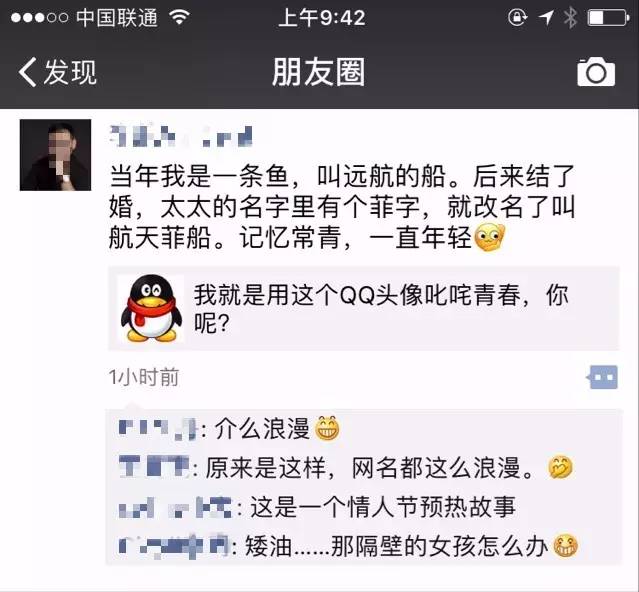Tap the camera icon to post
Image resolution: width=639 pixels, height=592 pixels.
click(x=596, y=72)
